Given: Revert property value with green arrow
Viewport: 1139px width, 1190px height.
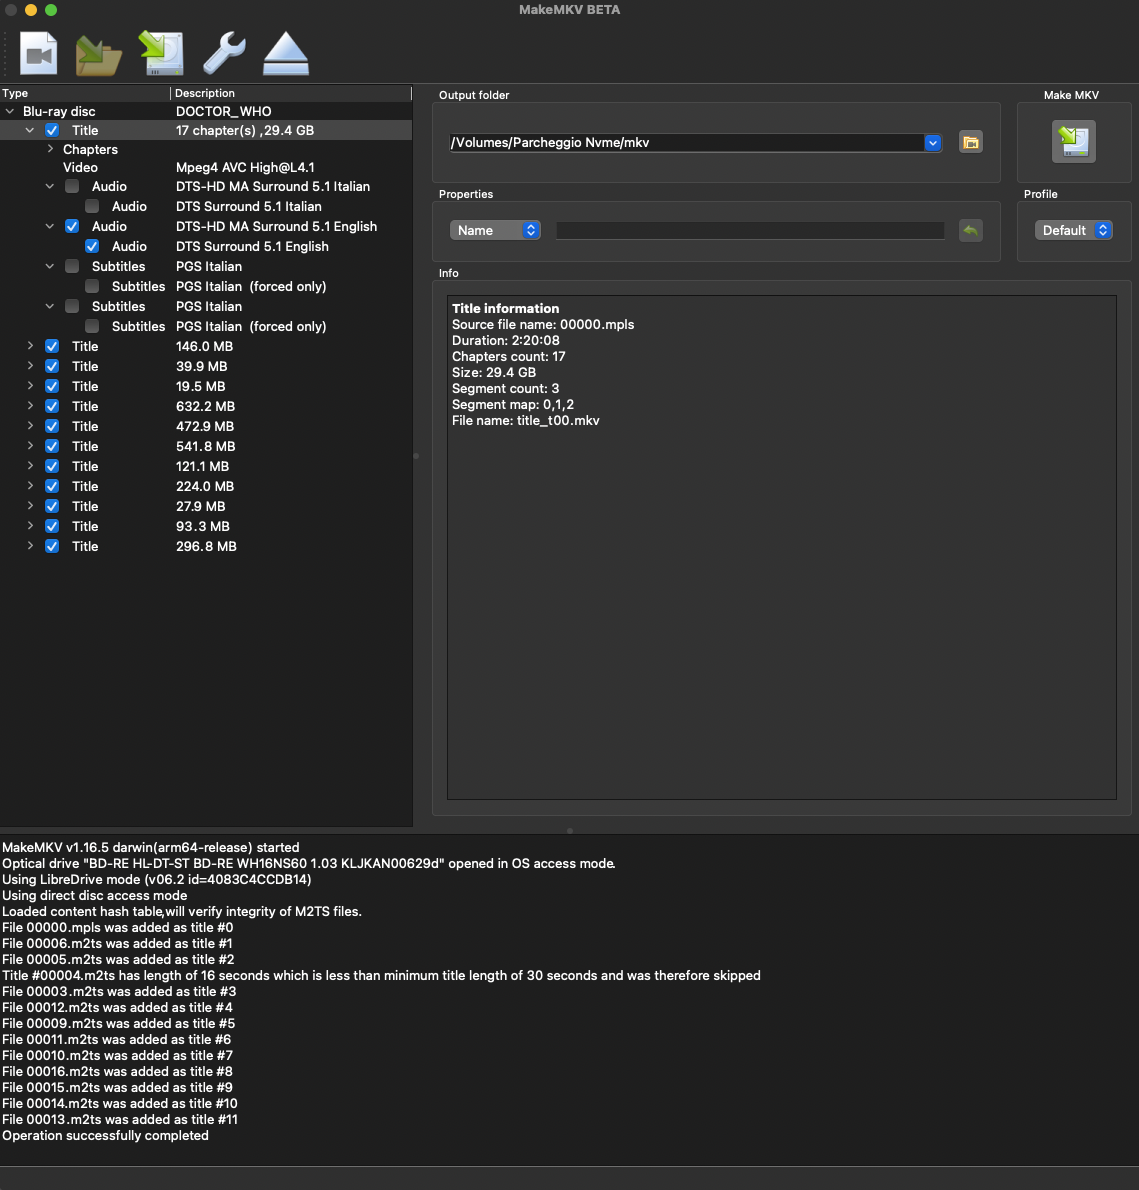Looking at the screenshot, I should click(x=971, y=231).
